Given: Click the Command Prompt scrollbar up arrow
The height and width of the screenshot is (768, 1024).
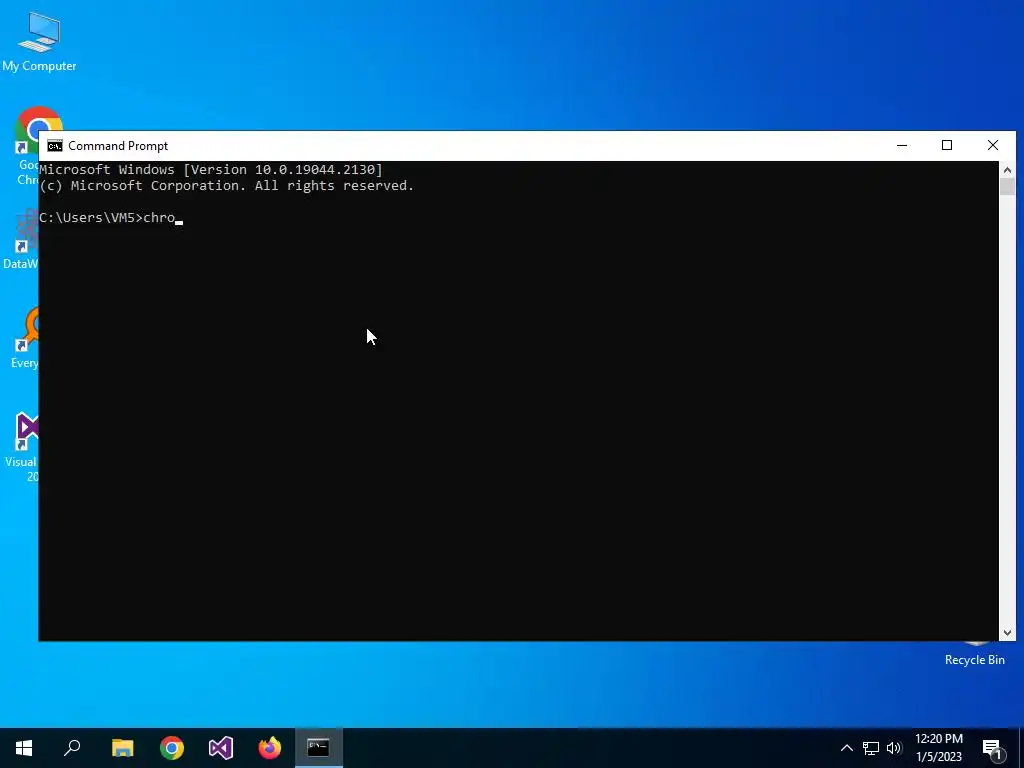Looking at the screenshot, I should tap(1007, 170).
